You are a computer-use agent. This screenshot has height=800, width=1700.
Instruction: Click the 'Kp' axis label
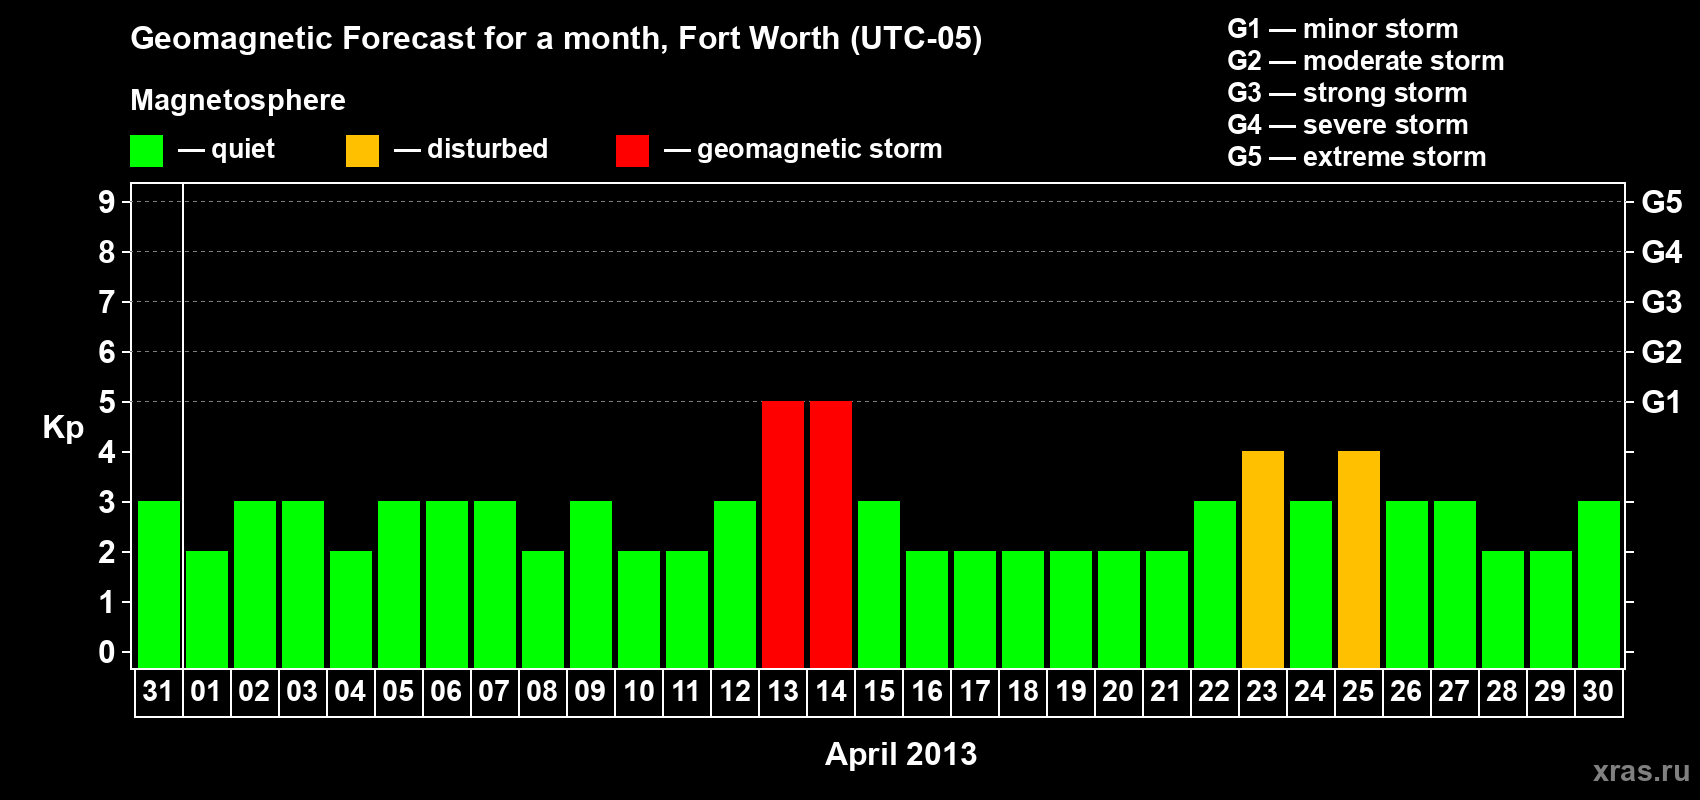pyautogui.click(x=63, y=428)
